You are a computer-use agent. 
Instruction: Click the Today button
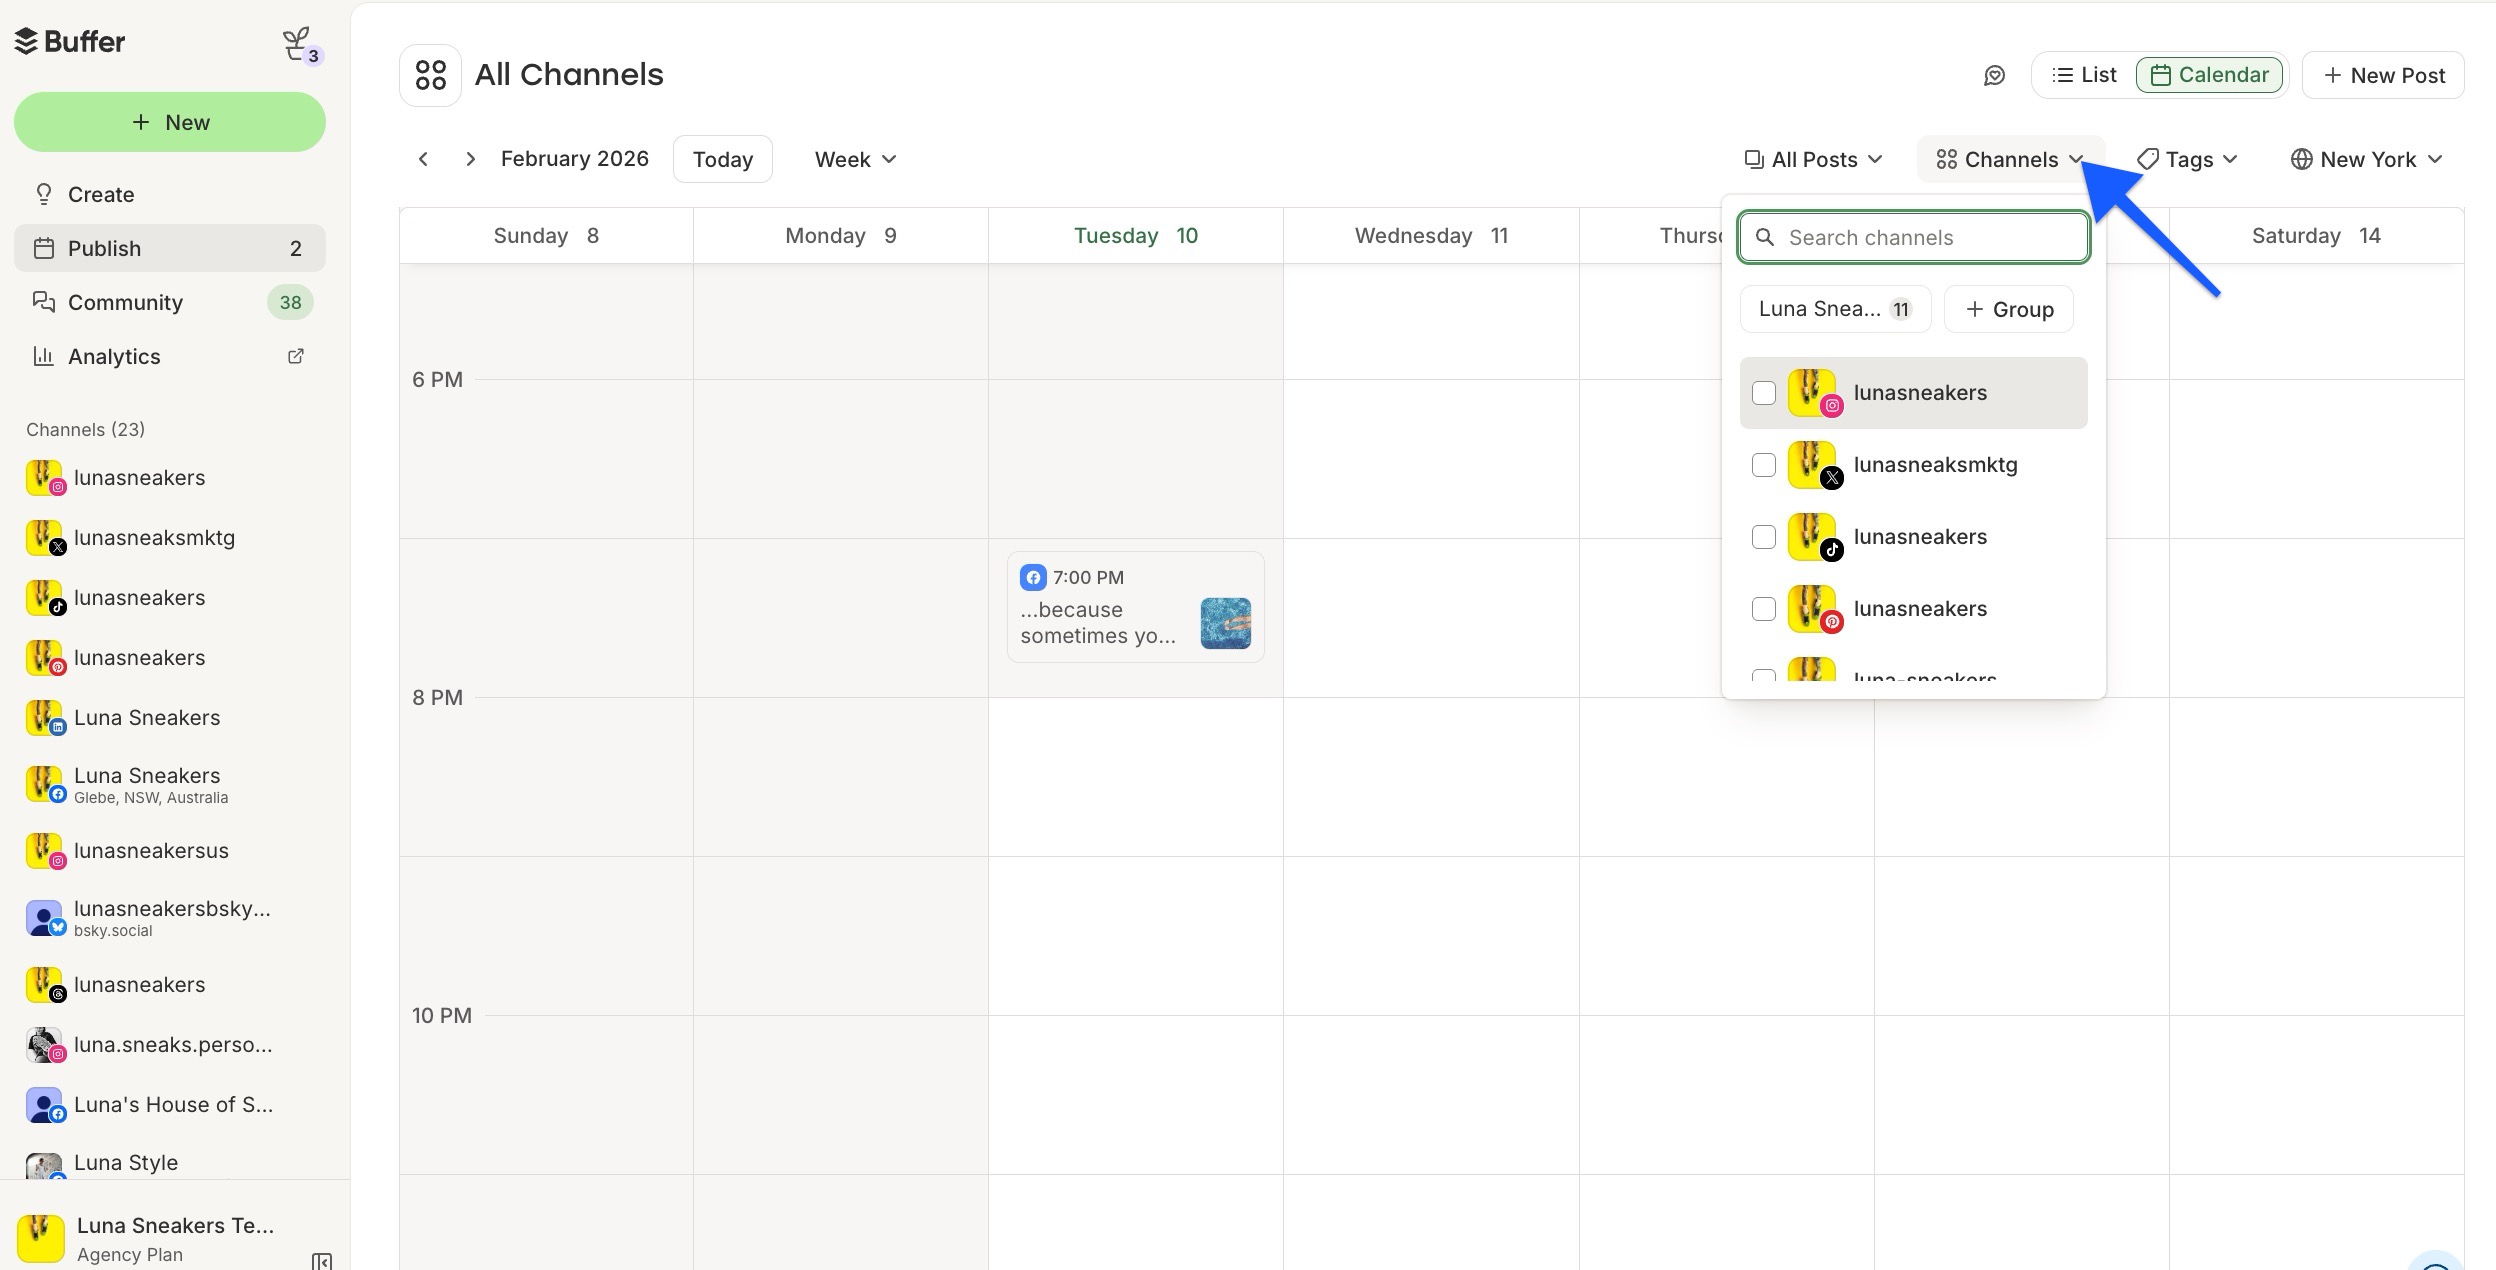click(723, 159)
